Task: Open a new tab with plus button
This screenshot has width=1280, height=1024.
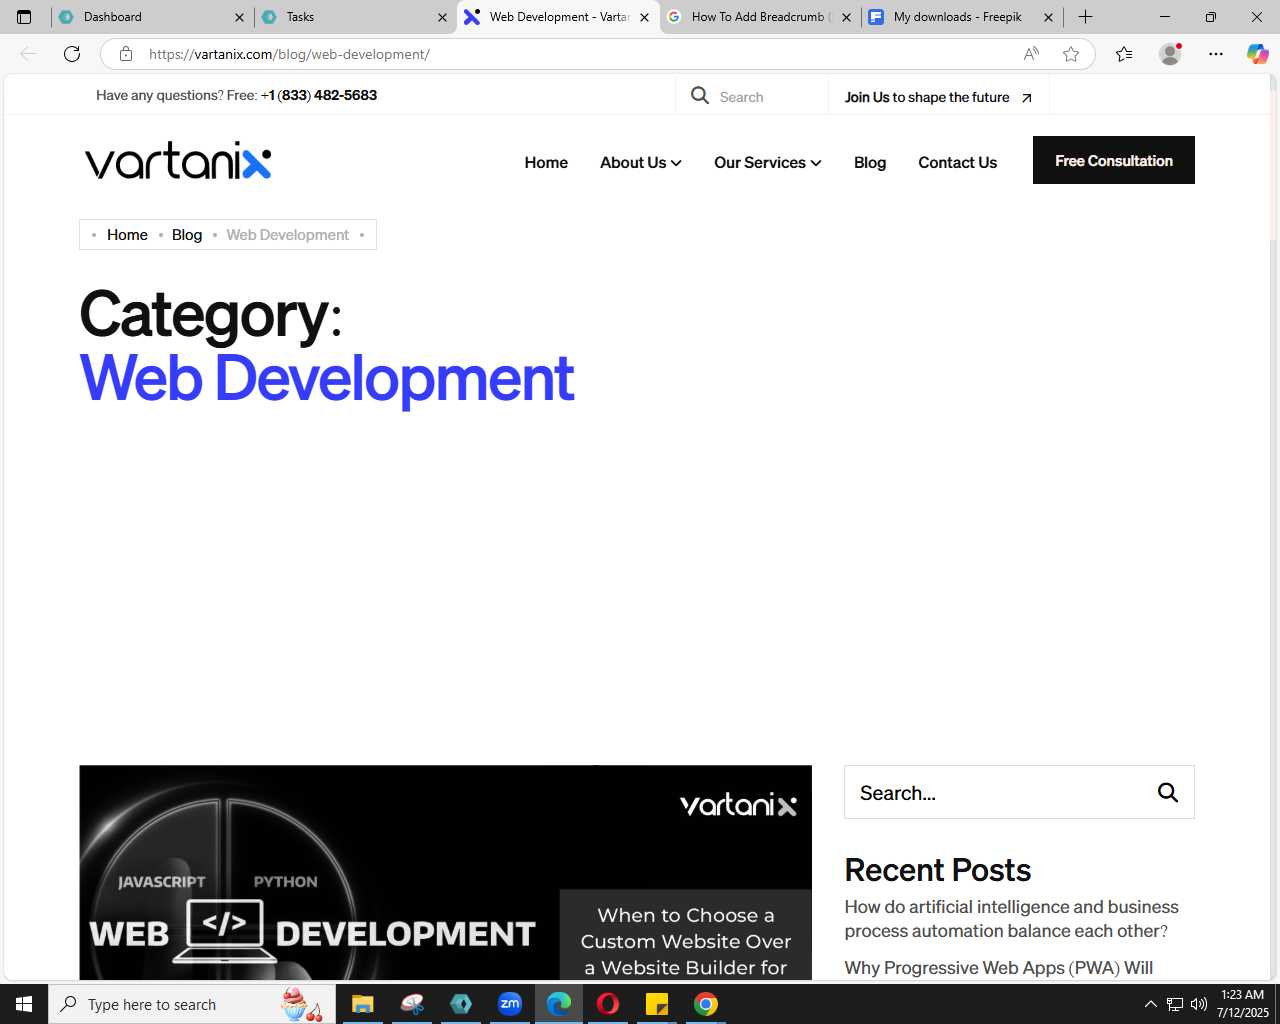Action: (1085, 17)
